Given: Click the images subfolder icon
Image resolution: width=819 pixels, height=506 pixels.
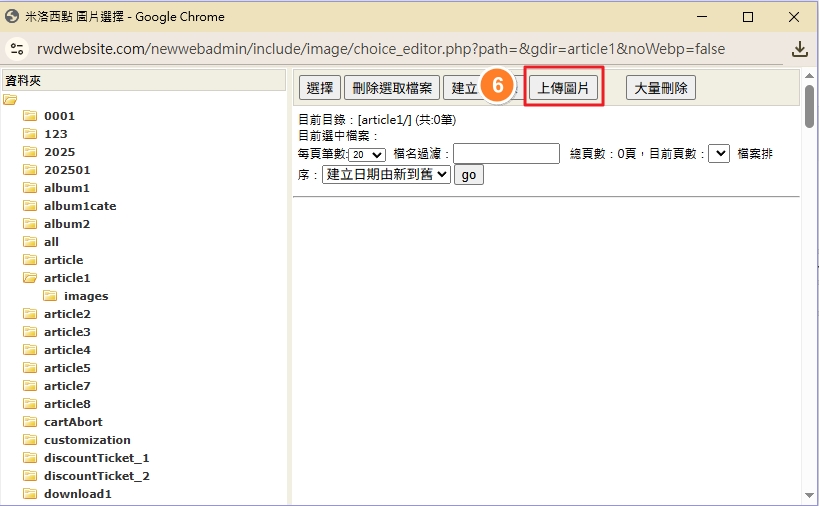Looking at the screenshot, I should pyautogui.click(x=50, y=296).
